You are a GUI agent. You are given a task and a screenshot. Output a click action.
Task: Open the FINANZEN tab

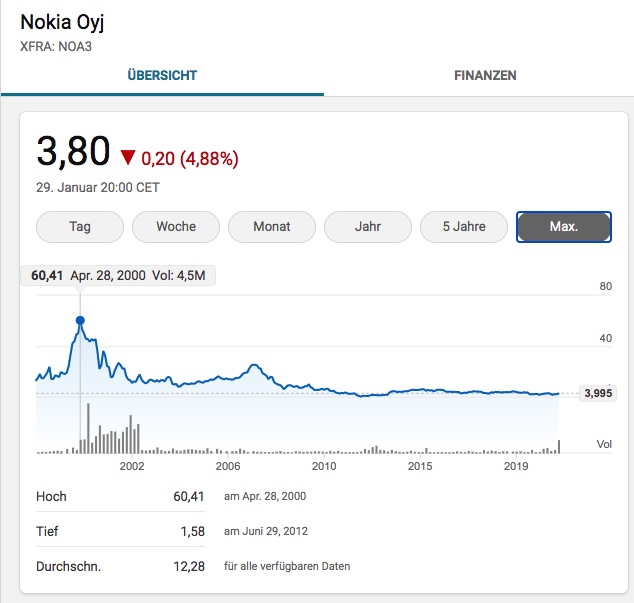(485, 75)
